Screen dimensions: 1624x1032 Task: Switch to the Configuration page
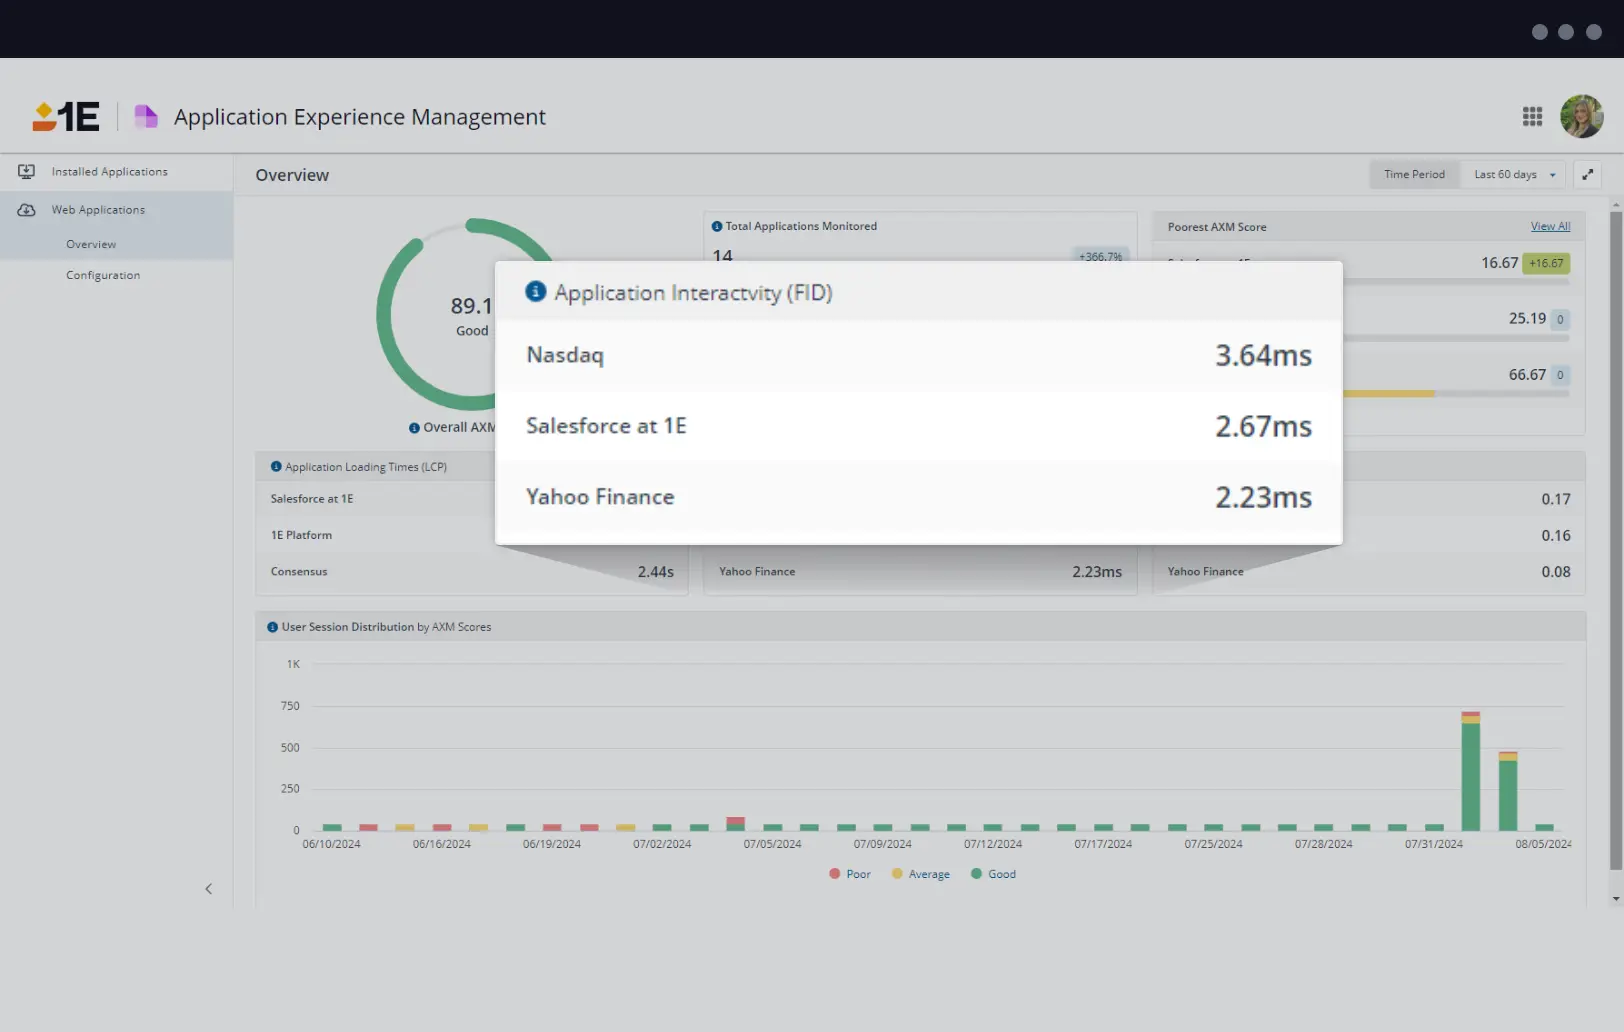point(103,274)
